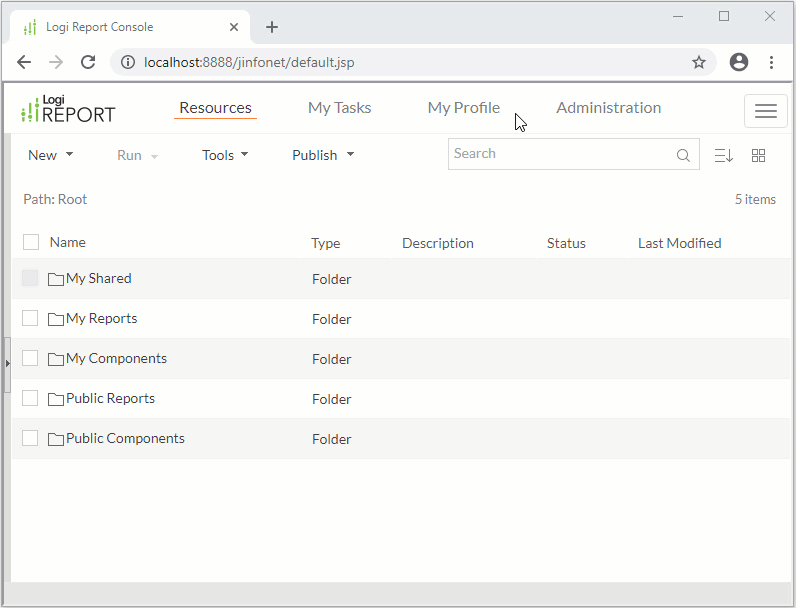
Task: Expand the New dropdown menu
Action: [x=50, y=155]
